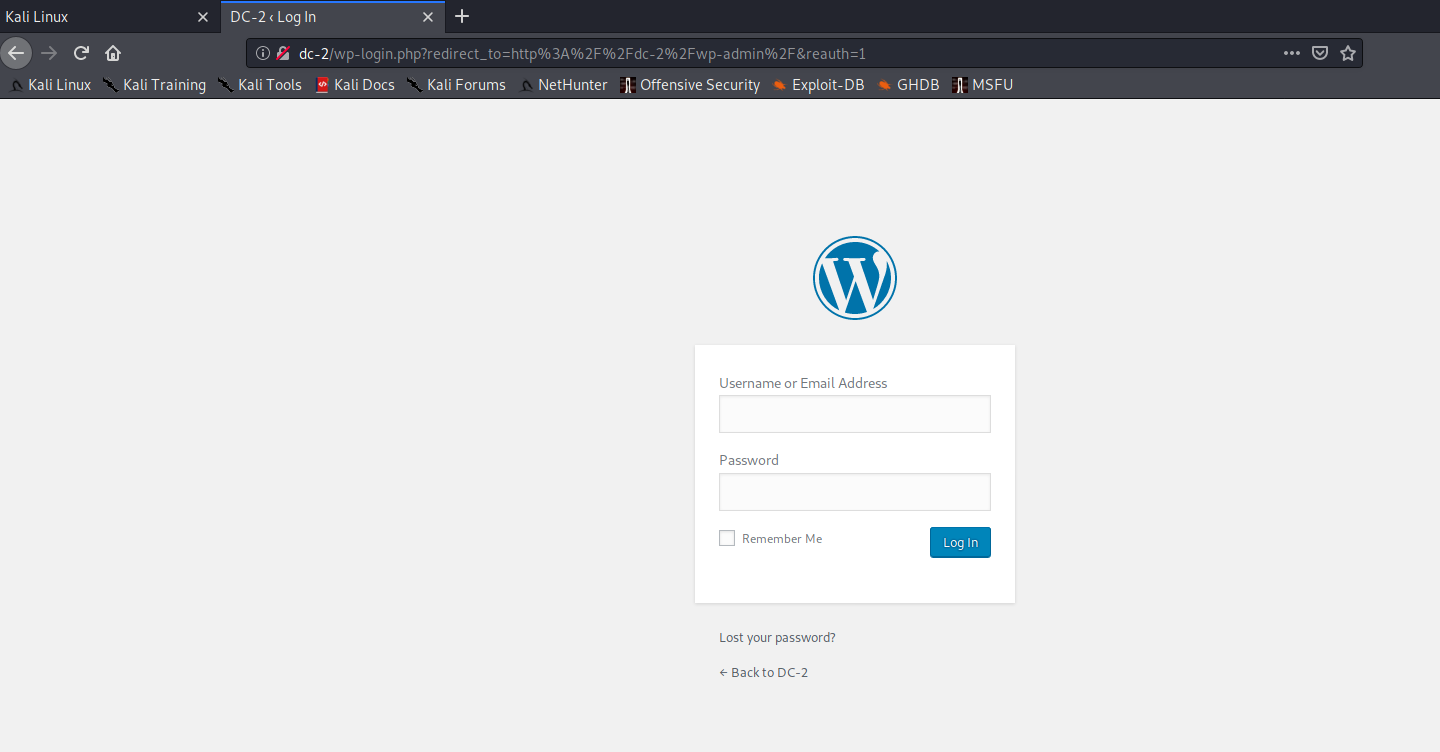
Task: Reload the current page
Action: pos(82,53)
